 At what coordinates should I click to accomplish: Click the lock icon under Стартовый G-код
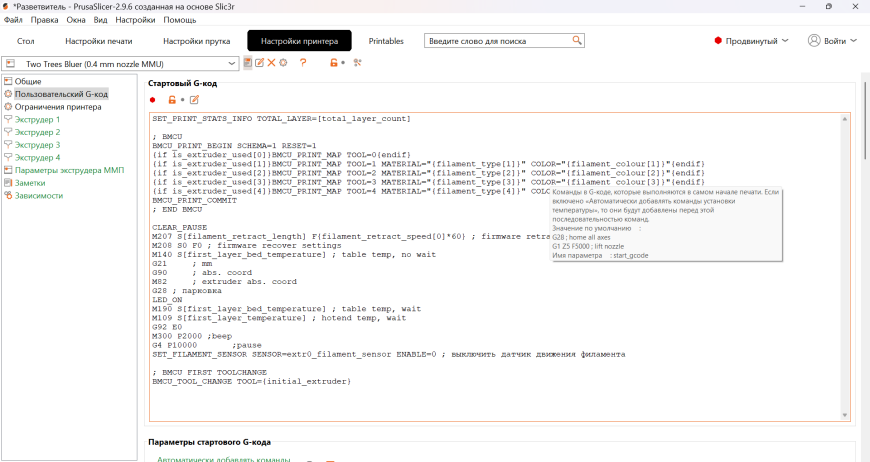pyautogui.click(x=172, y=100)
